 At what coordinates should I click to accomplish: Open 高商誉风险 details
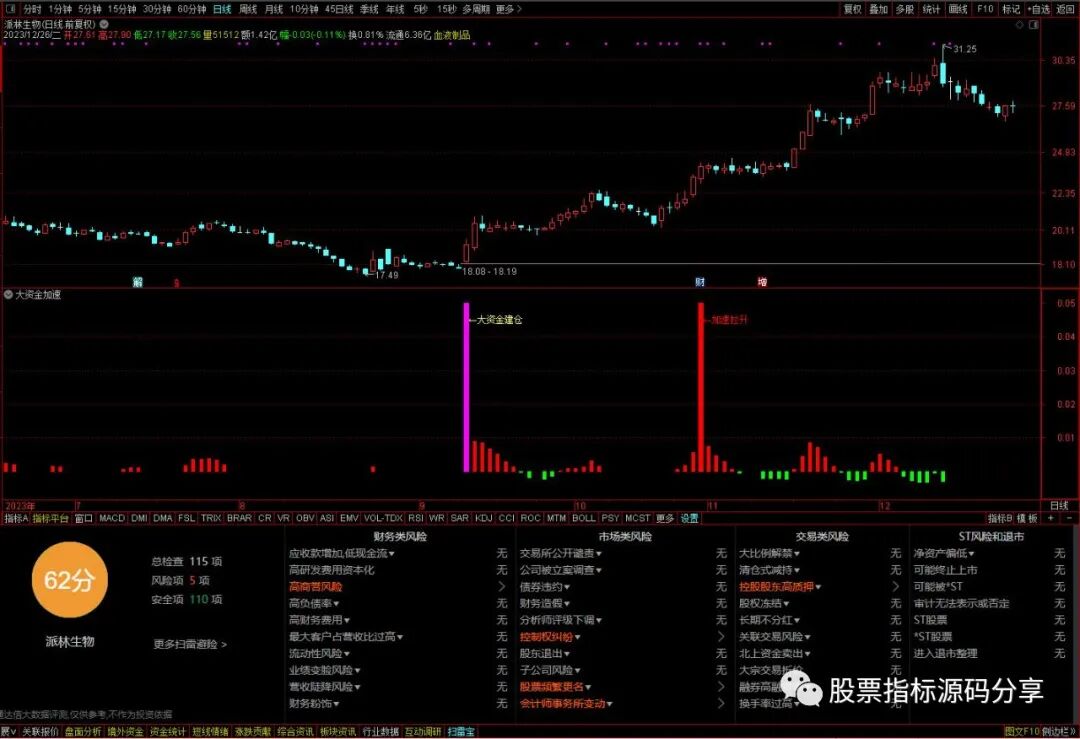point(315,587)
